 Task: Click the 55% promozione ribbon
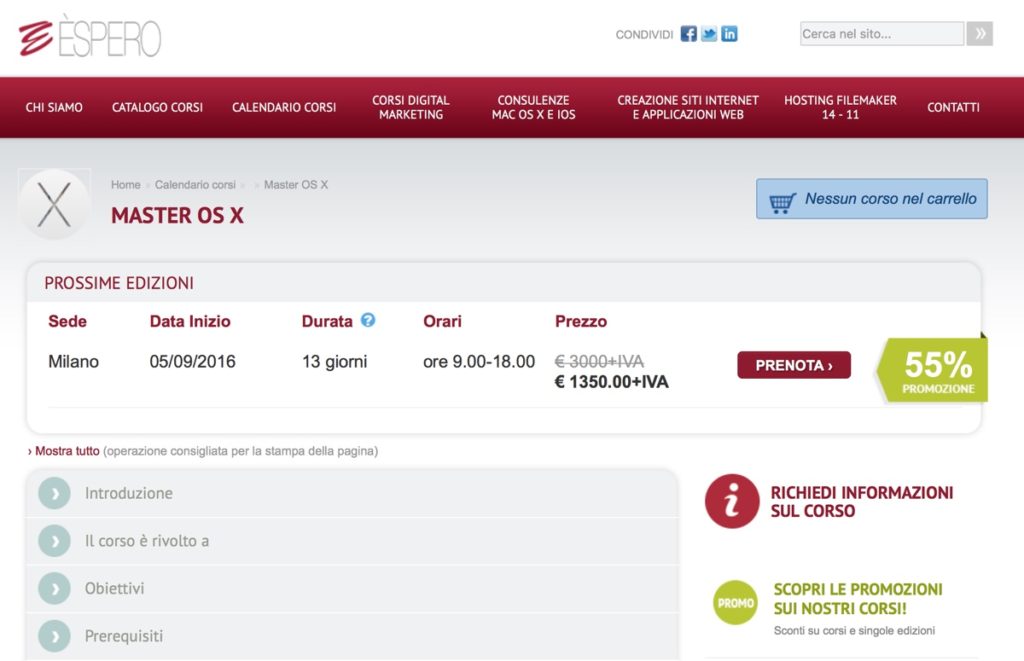tap(933, 370)
